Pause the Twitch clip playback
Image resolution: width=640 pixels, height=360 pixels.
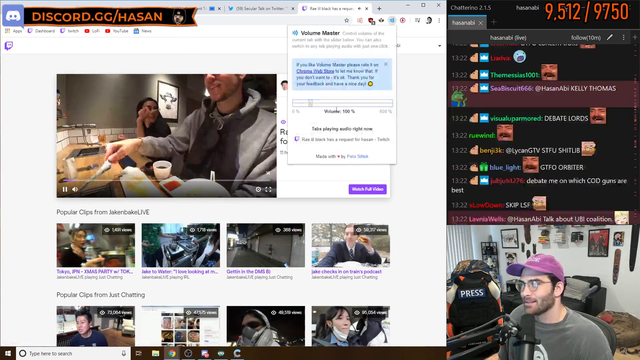point(65,189)
